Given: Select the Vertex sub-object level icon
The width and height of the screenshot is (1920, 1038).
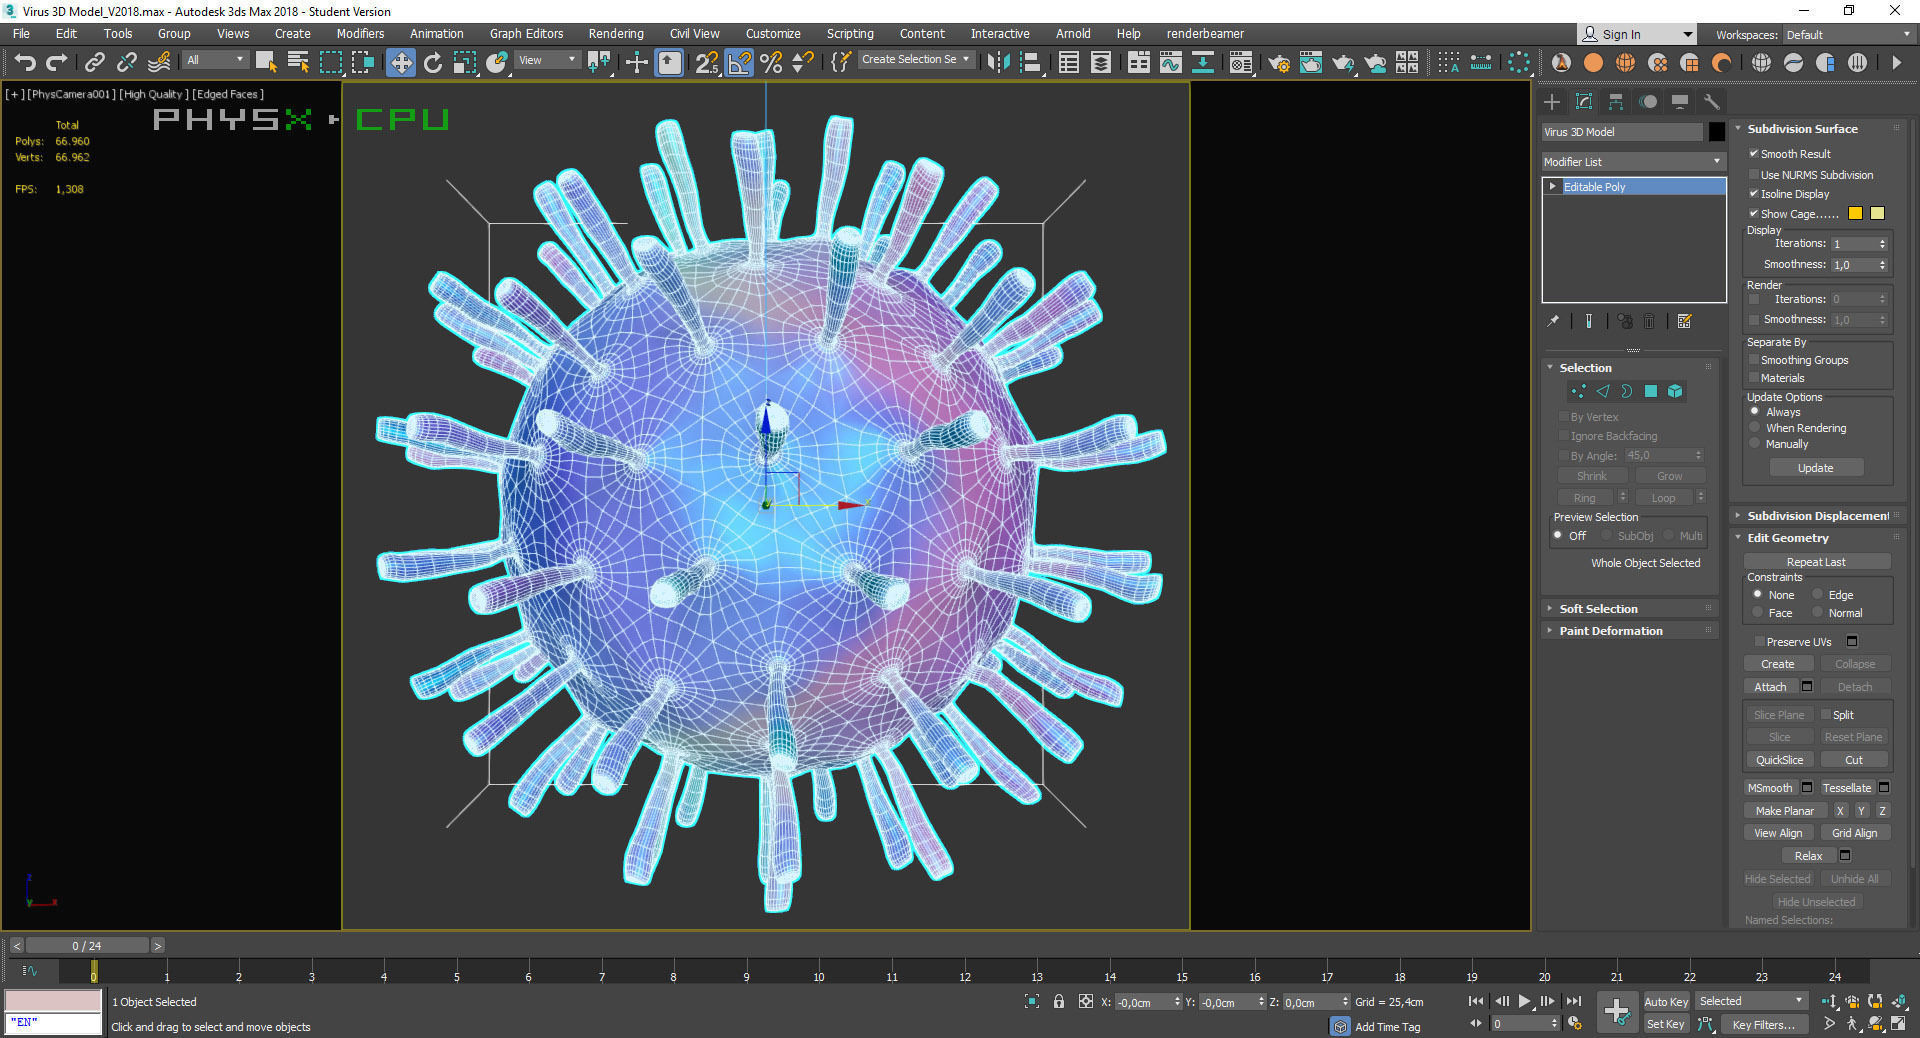Looking at the screenshot, I should click(1579, 391).
